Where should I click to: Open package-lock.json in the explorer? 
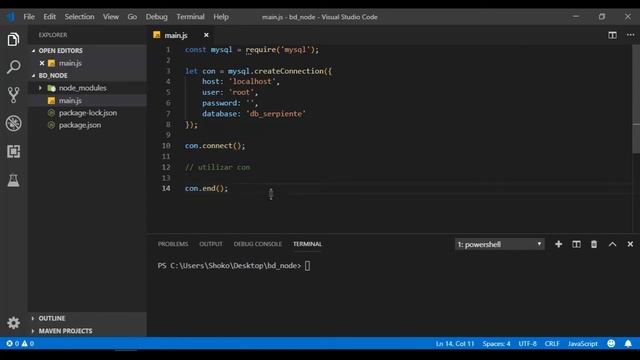pyautogui.click(x=87, y=113)
